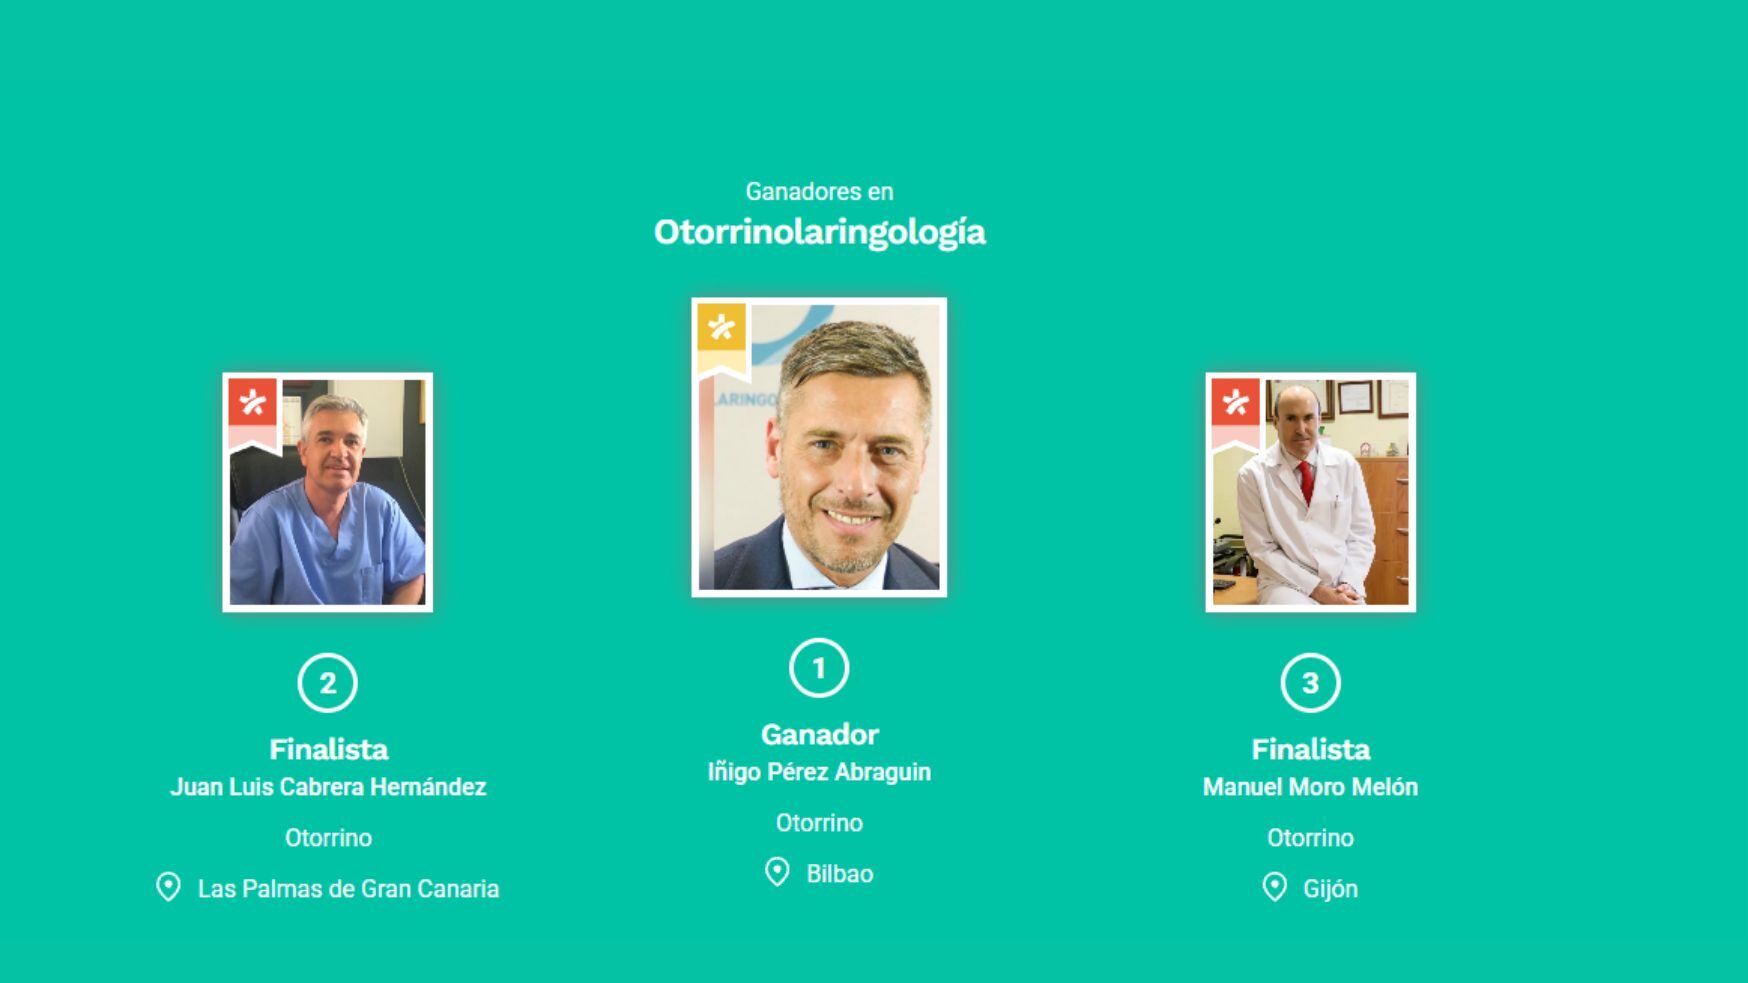The width and height of the screenshot is (1748, 983).
Task: Open Juan Luis Cabrera Hernández's photo
Action: pos(327,492)
